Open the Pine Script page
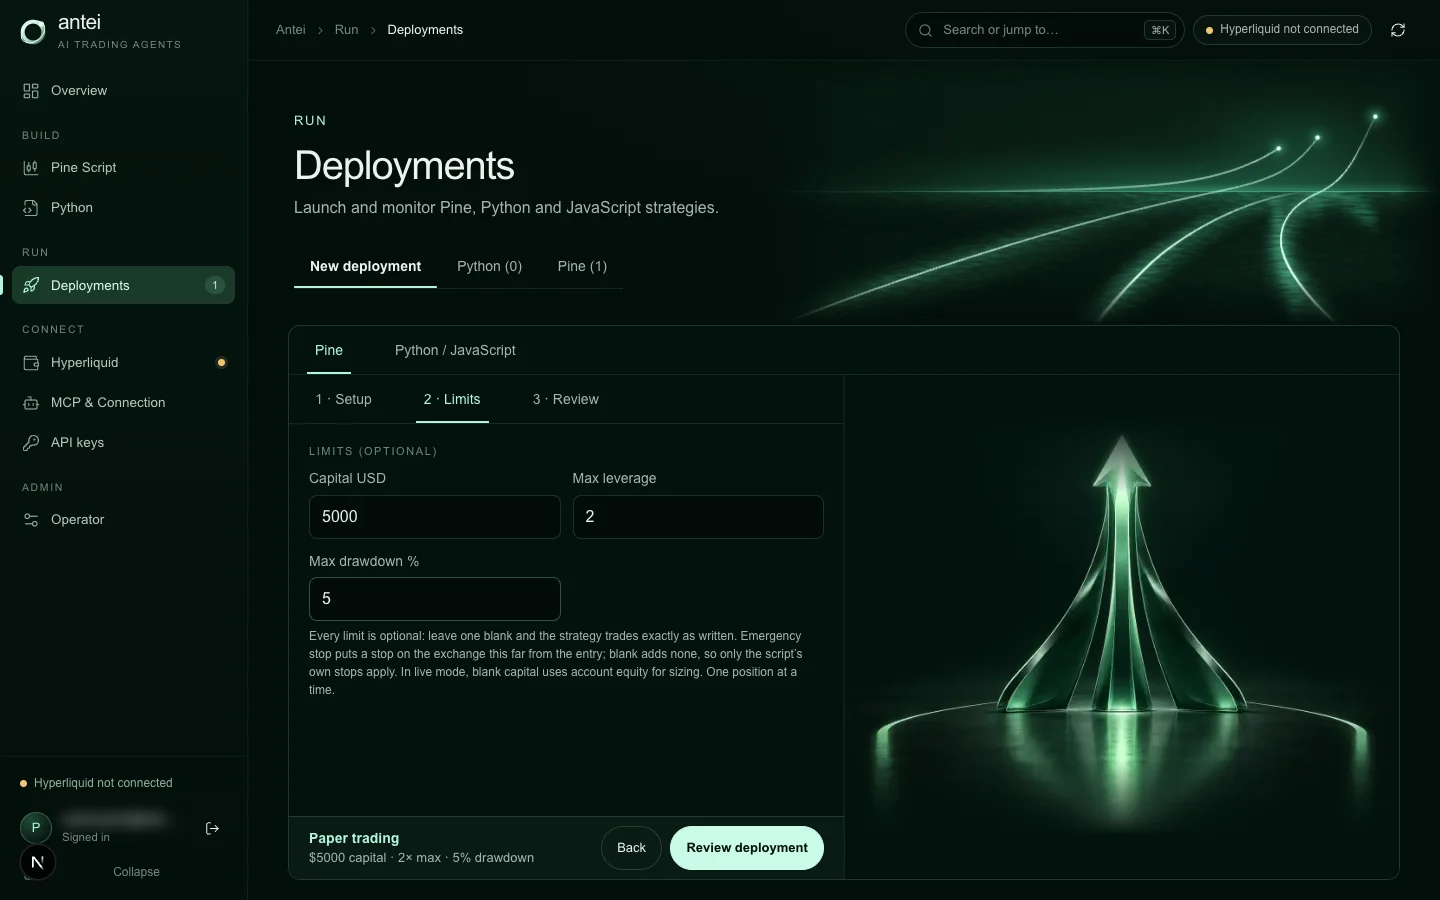This screenshot has height=900, width=1440. click(123, 168)
